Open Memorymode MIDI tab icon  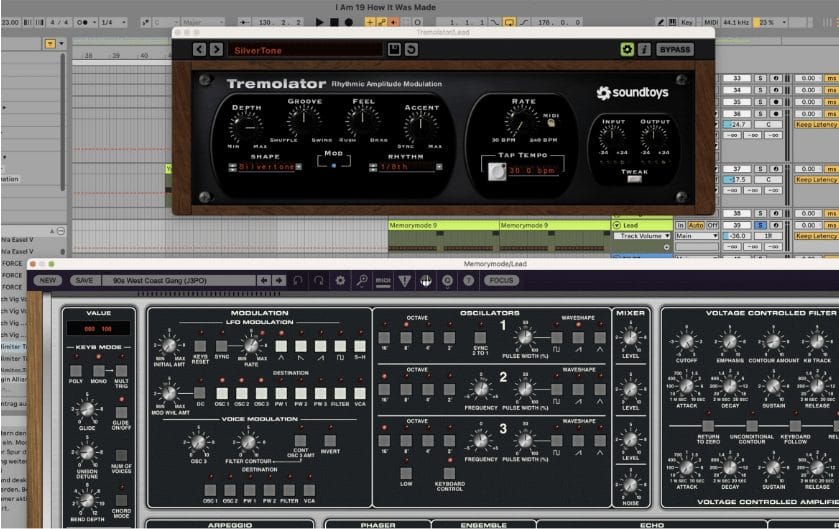pyautogui.click(x=383, y=280)
